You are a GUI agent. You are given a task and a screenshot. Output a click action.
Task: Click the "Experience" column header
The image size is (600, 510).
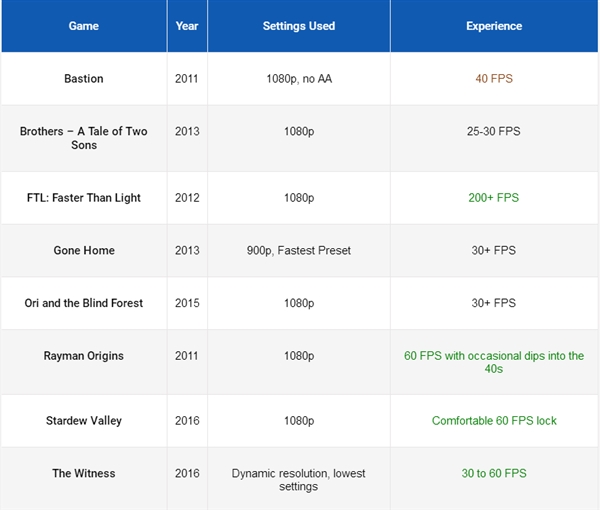coord(494,26)
